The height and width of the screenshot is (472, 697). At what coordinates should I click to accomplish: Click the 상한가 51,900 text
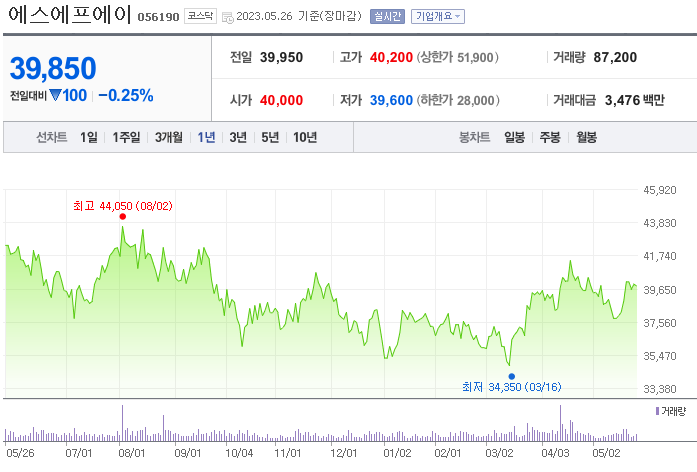point(457,57)
